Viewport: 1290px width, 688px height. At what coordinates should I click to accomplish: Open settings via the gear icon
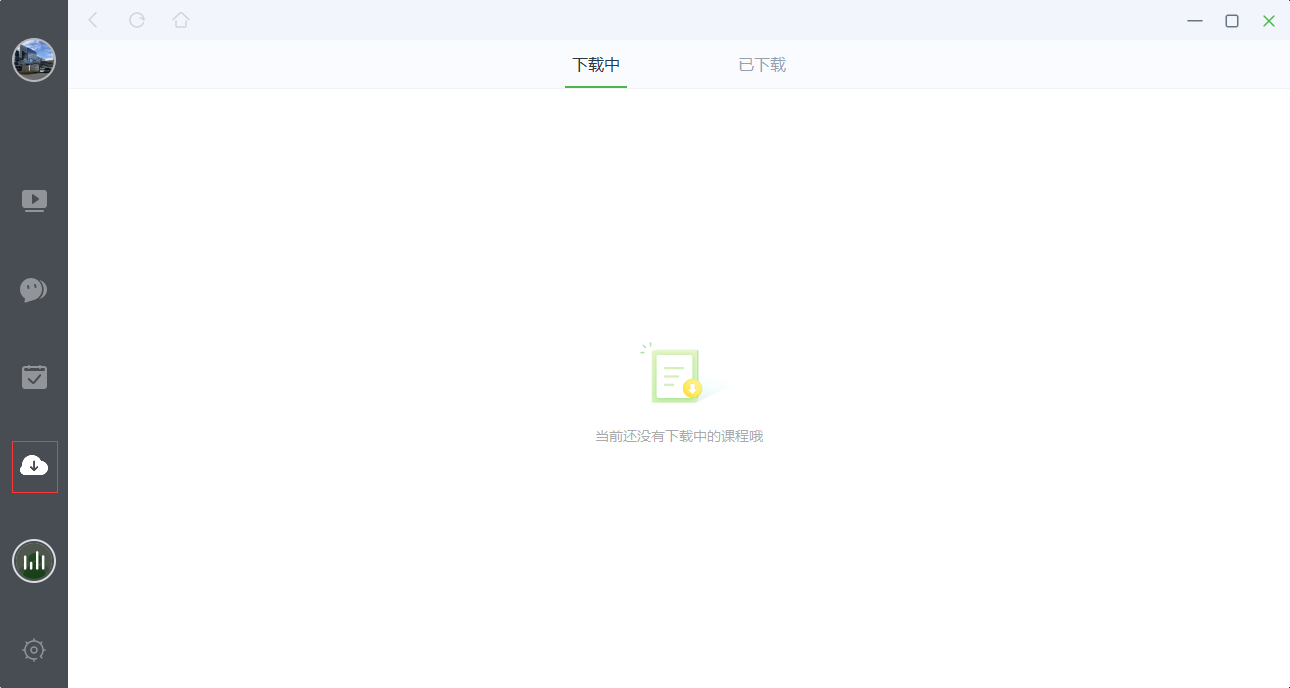34,650
